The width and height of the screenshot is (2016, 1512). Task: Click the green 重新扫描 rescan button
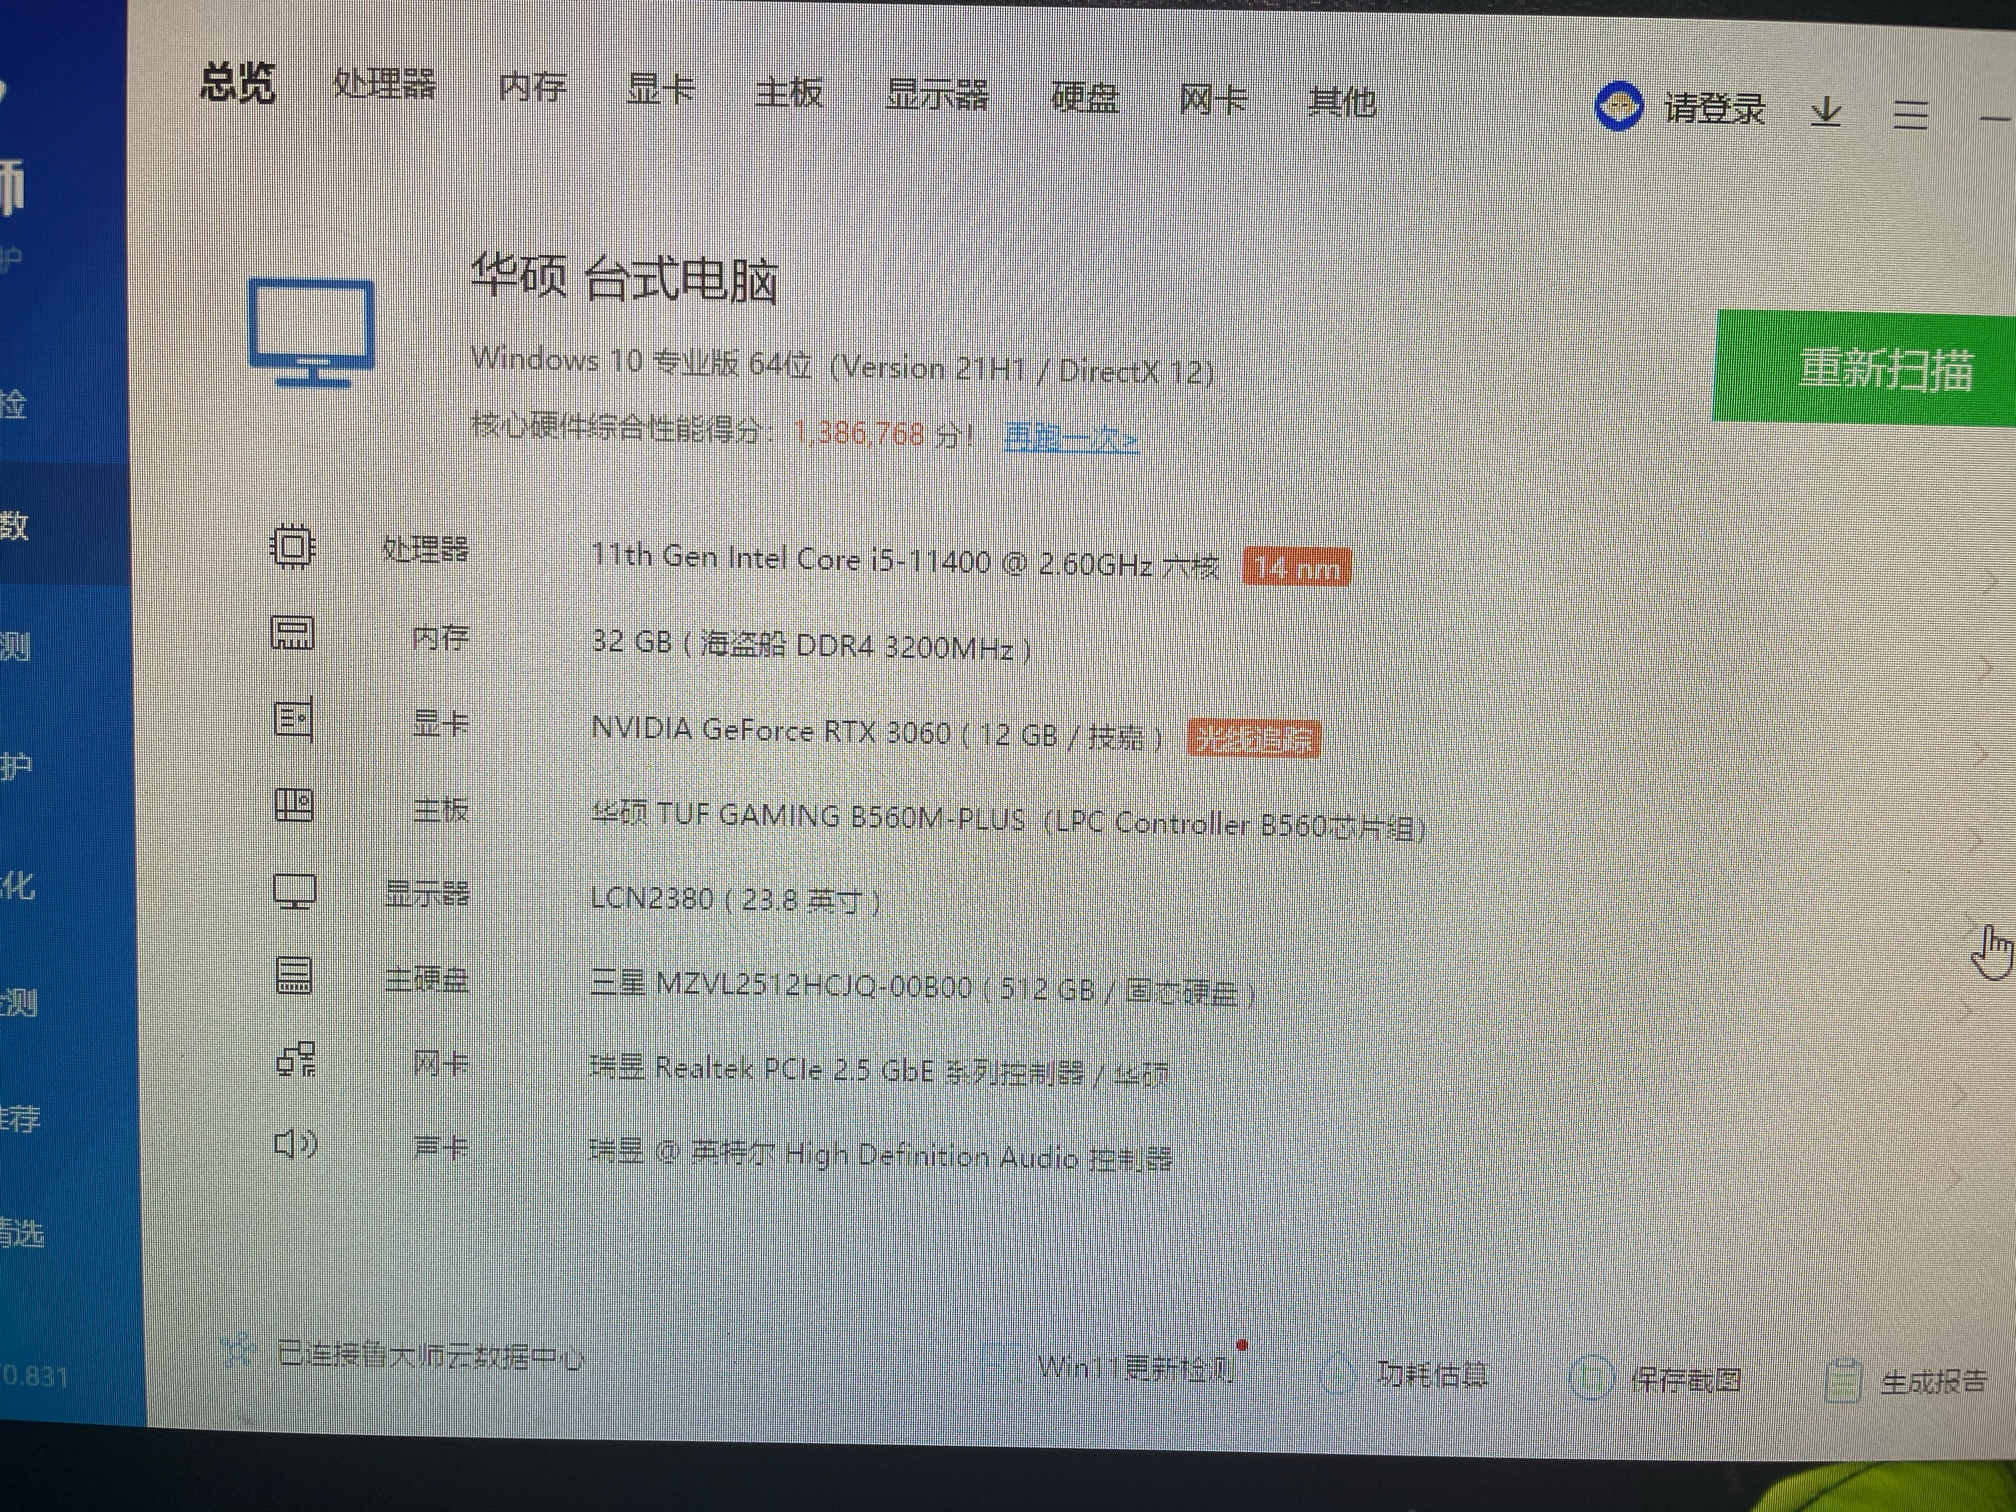[x=1864, y=369]
